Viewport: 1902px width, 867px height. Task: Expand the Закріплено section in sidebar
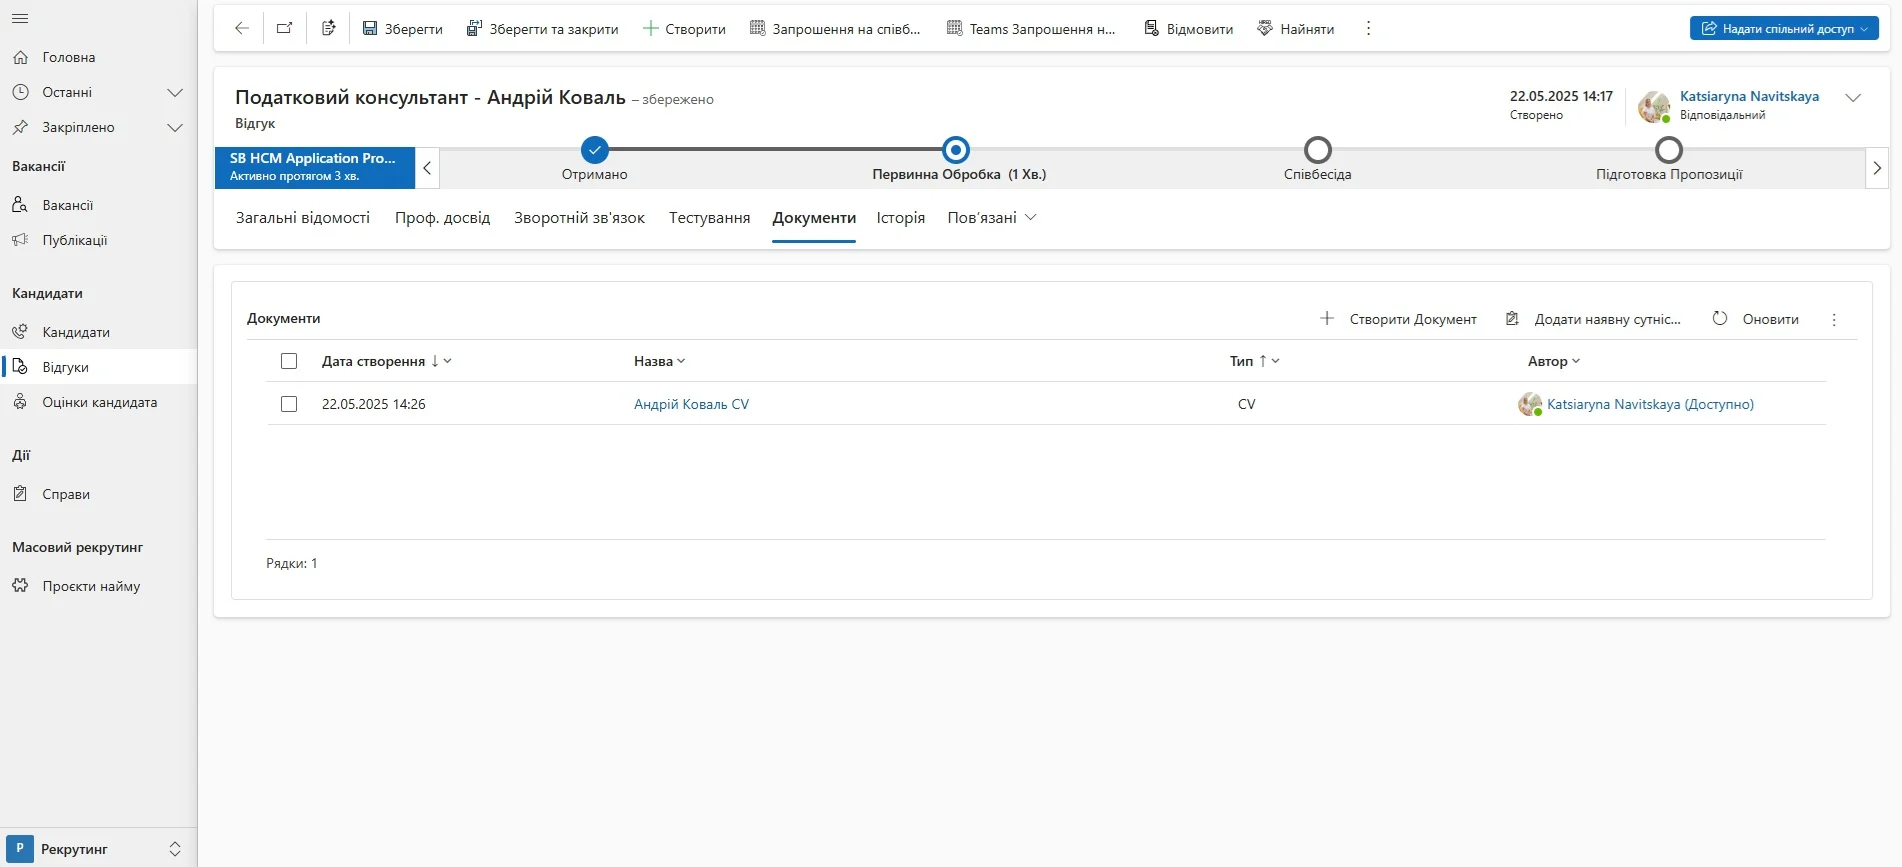pyautogui.click(x=175, y=127)
